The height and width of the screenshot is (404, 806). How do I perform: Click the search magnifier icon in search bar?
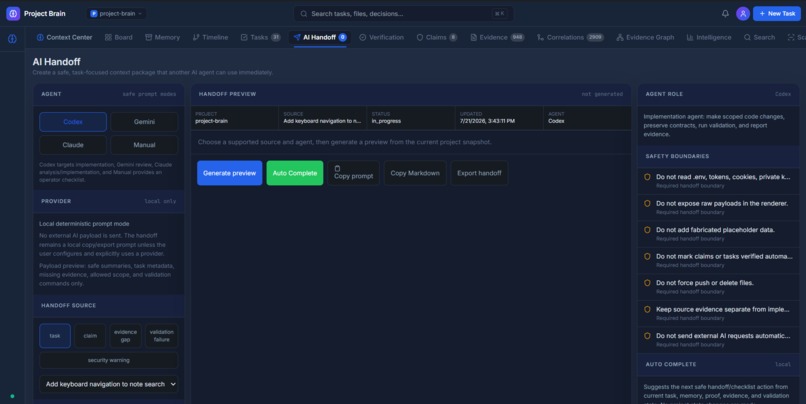pos(304,14)
